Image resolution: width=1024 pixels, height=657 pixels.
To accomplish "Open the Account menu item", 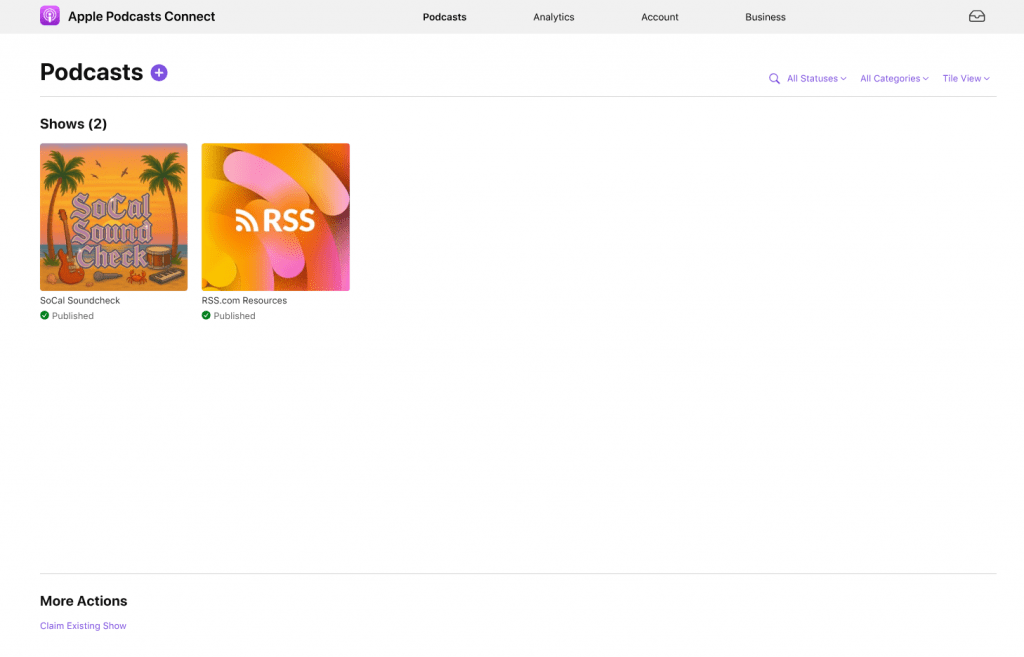I will click(659, 16).
